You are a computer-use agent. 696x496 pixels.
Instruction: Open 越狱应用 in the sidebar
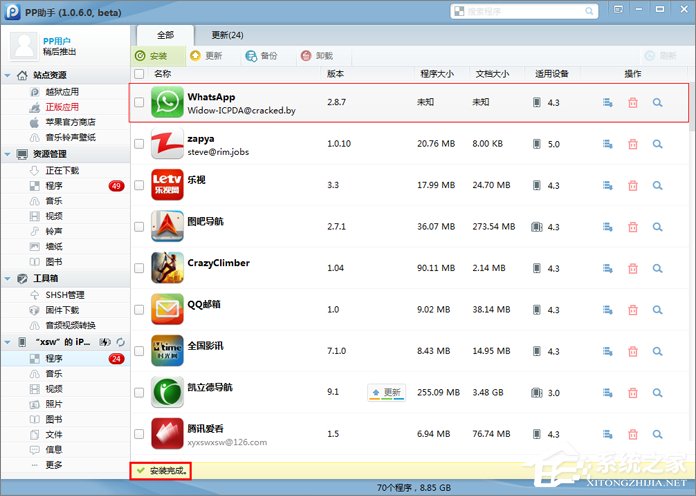(x=62, y=91)
